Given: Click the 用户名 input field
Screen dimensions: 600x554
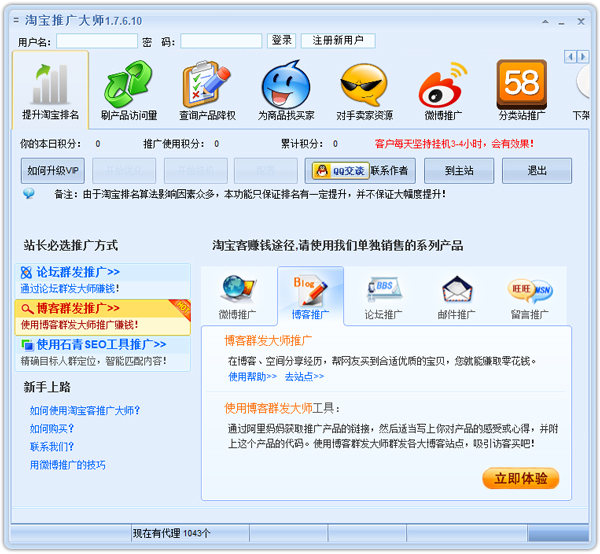Looking at the screenshot, I should (x=97, y=41).
